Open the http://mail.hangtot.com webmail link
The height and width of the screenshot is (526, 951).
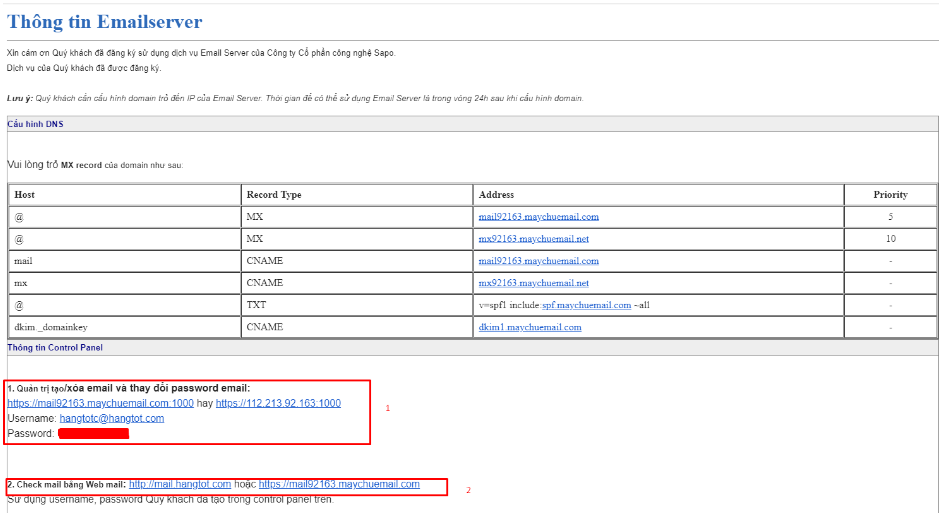tap(180, 484)
